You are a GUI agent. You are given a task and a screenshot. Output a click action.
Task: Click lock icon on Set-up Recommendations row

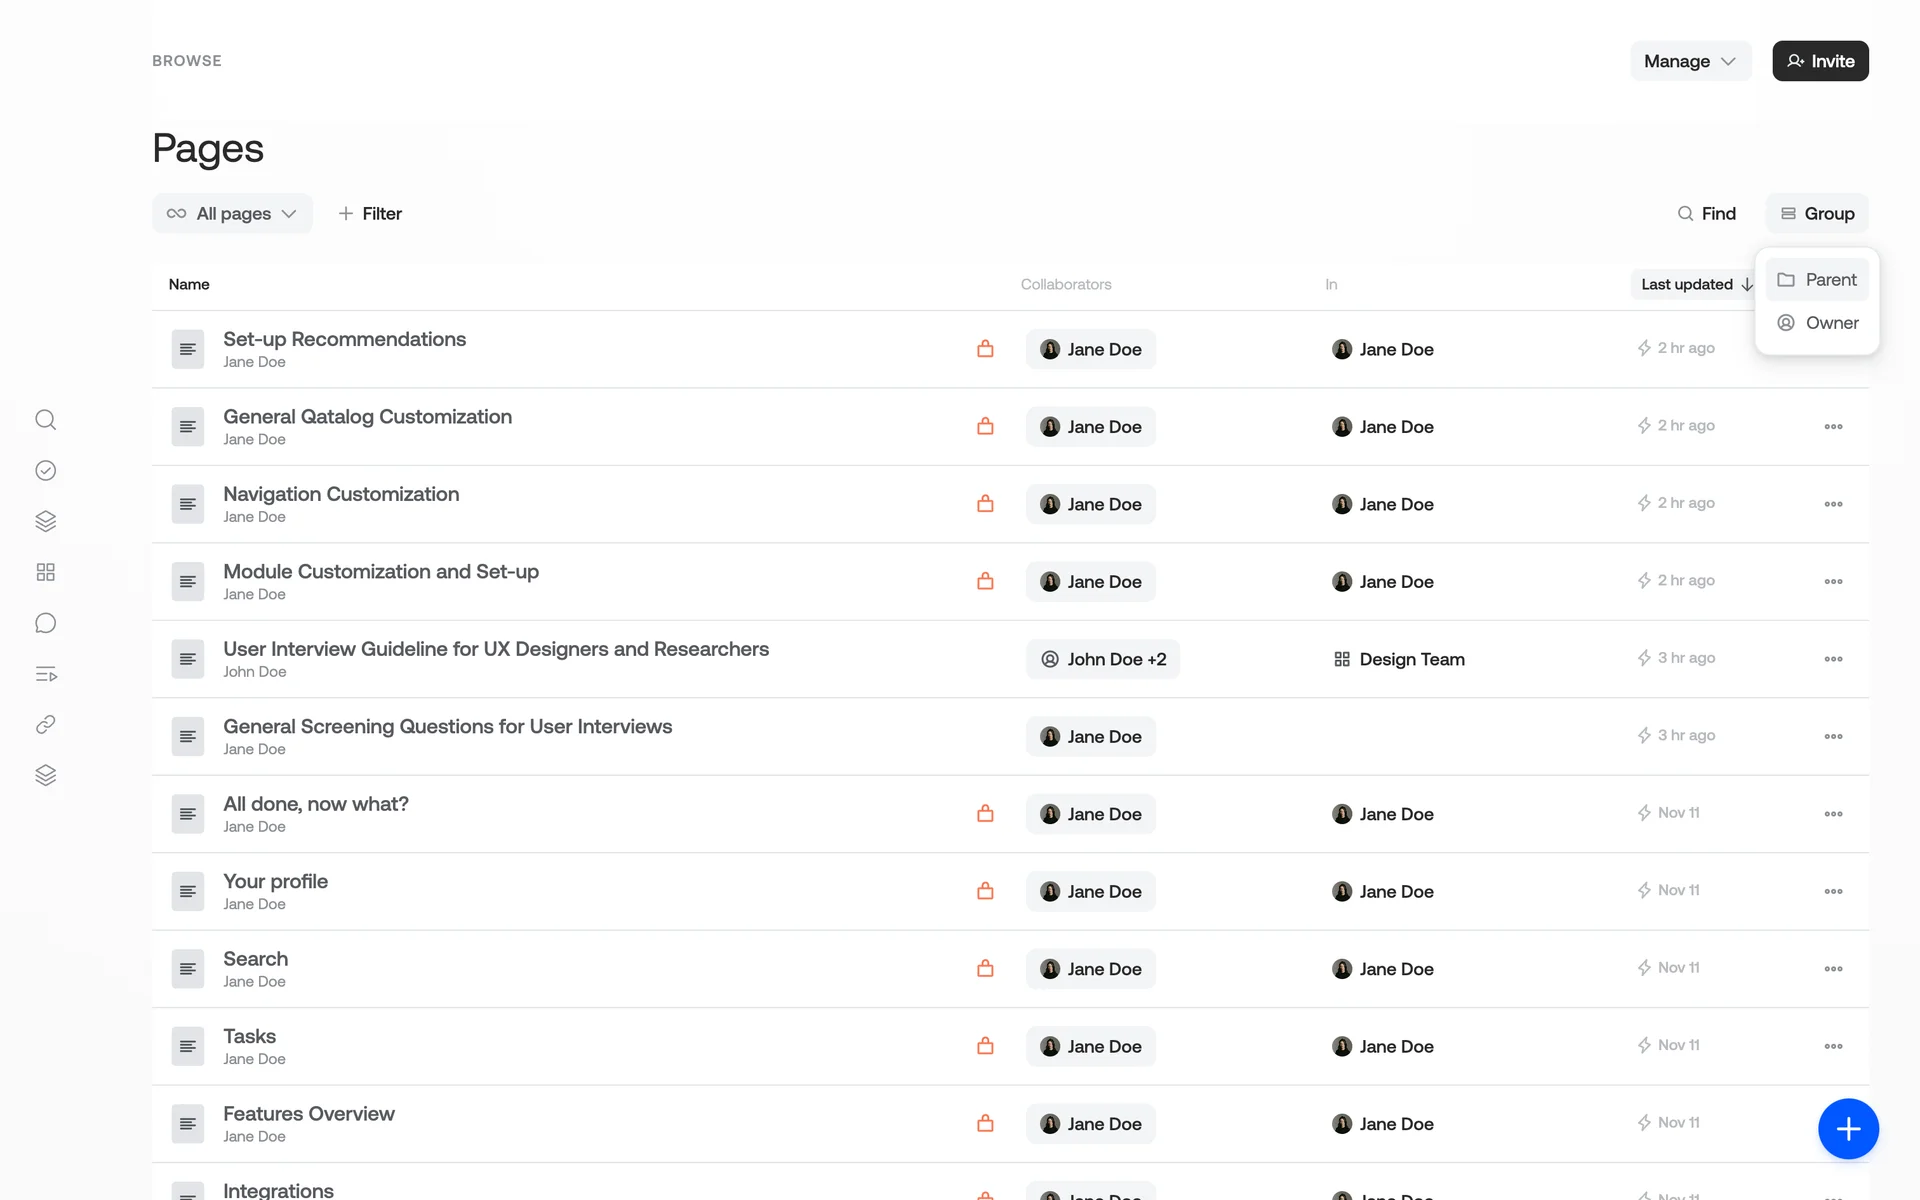[985, 349]
